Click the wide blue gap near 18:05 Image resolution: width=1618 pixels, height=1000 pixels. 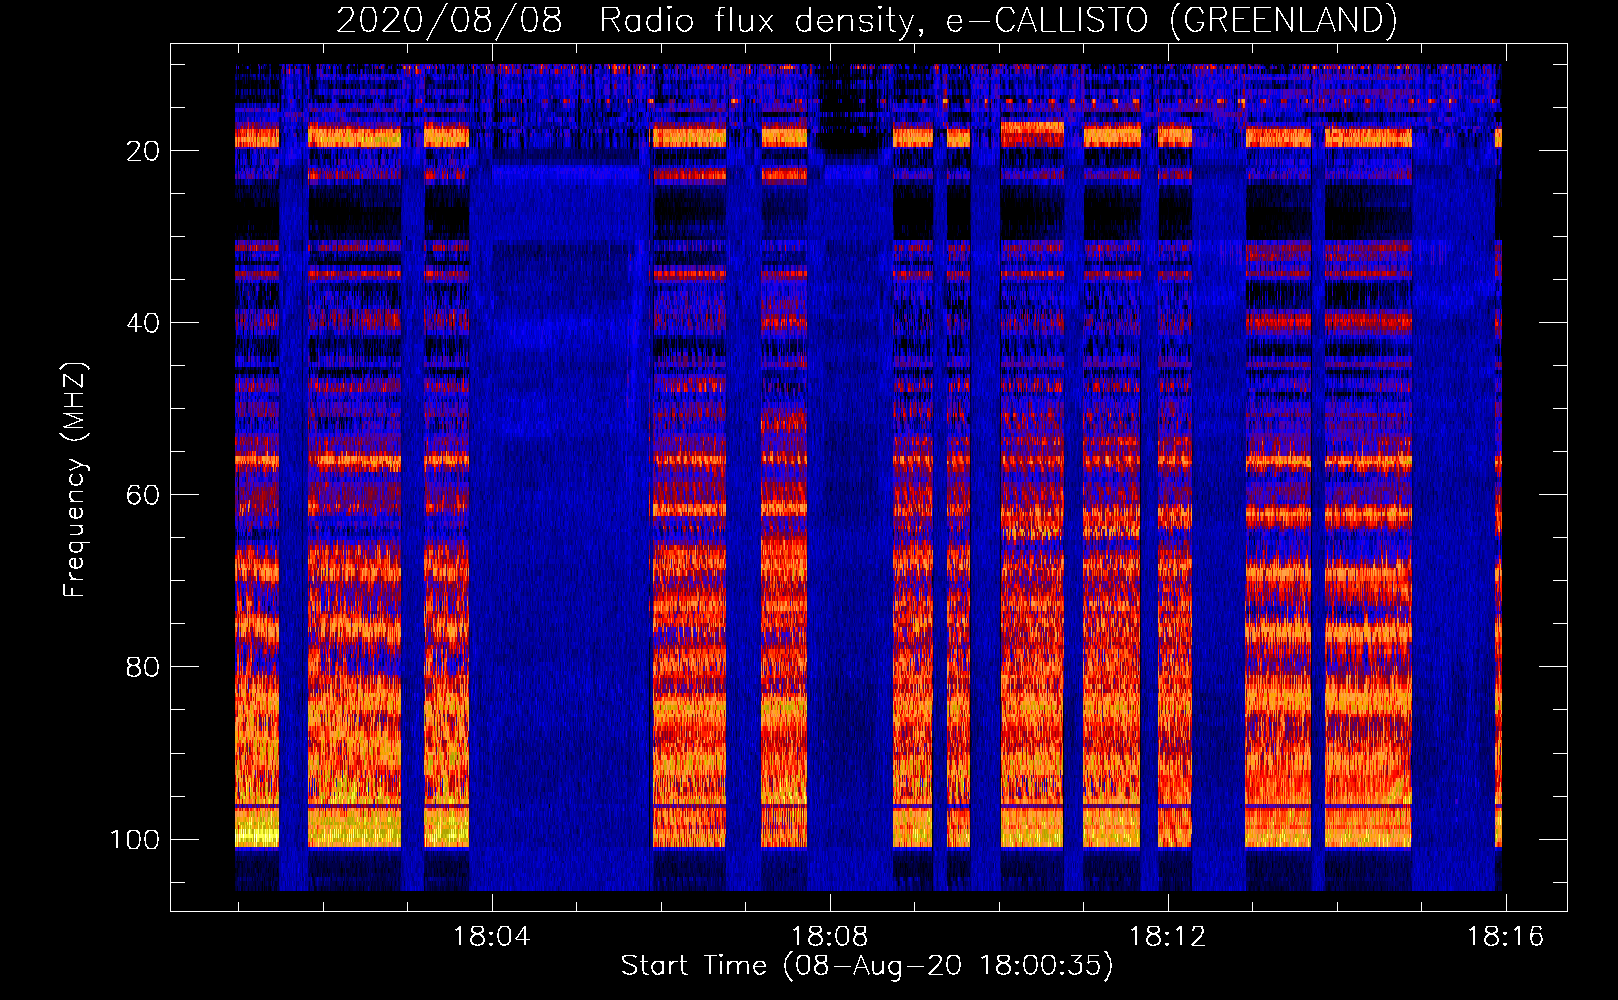point(561,500)
